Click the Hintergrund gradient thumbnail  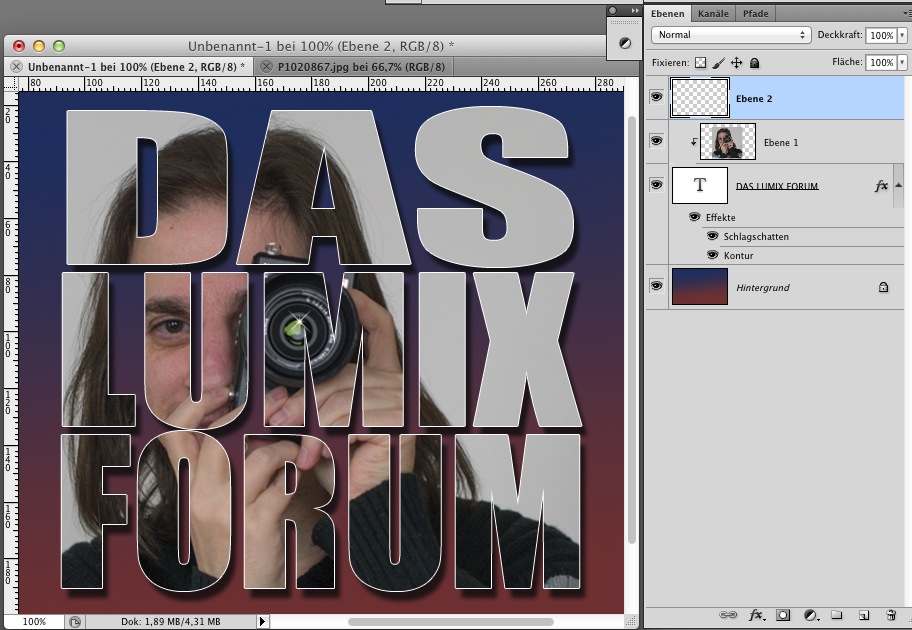click(x=700, y=286)
